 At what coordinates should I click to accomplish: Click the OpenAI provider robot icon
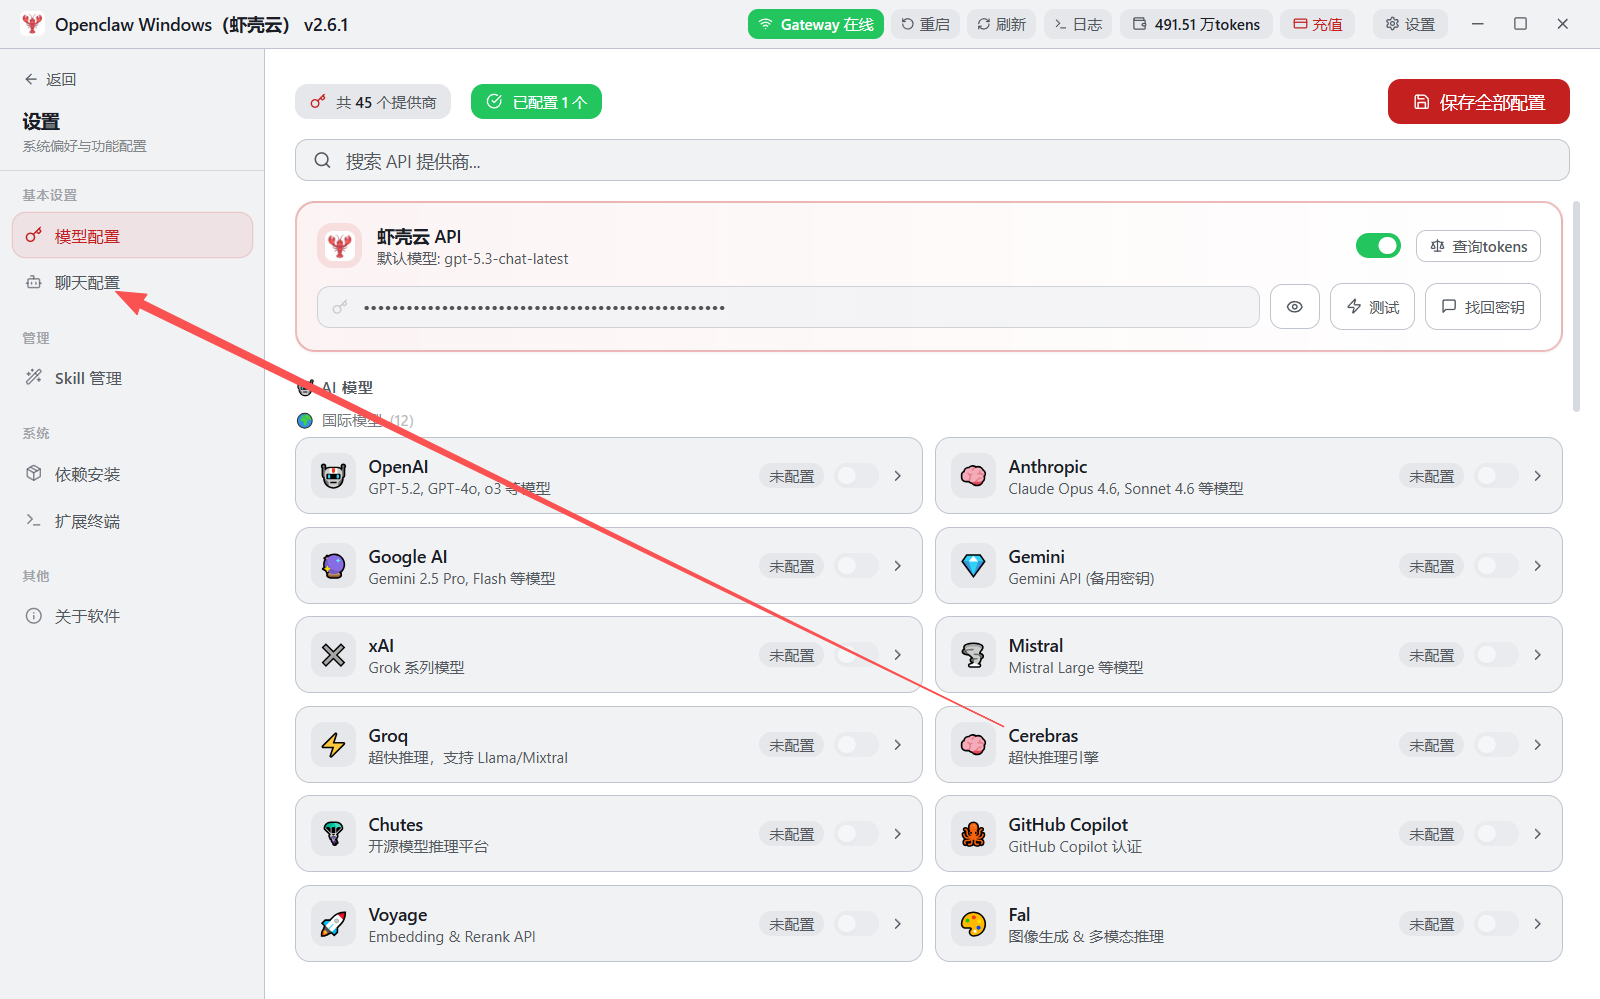[x=333, y=476]
